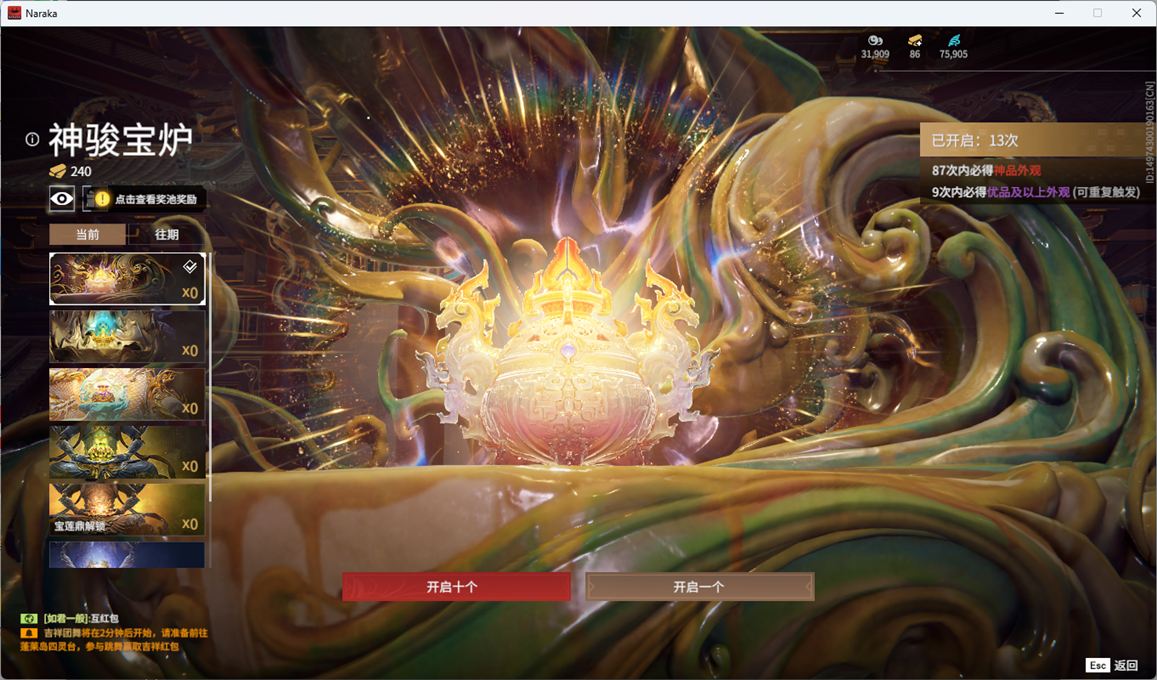Click the Esc 返回 back button

tap(1113, 665)
